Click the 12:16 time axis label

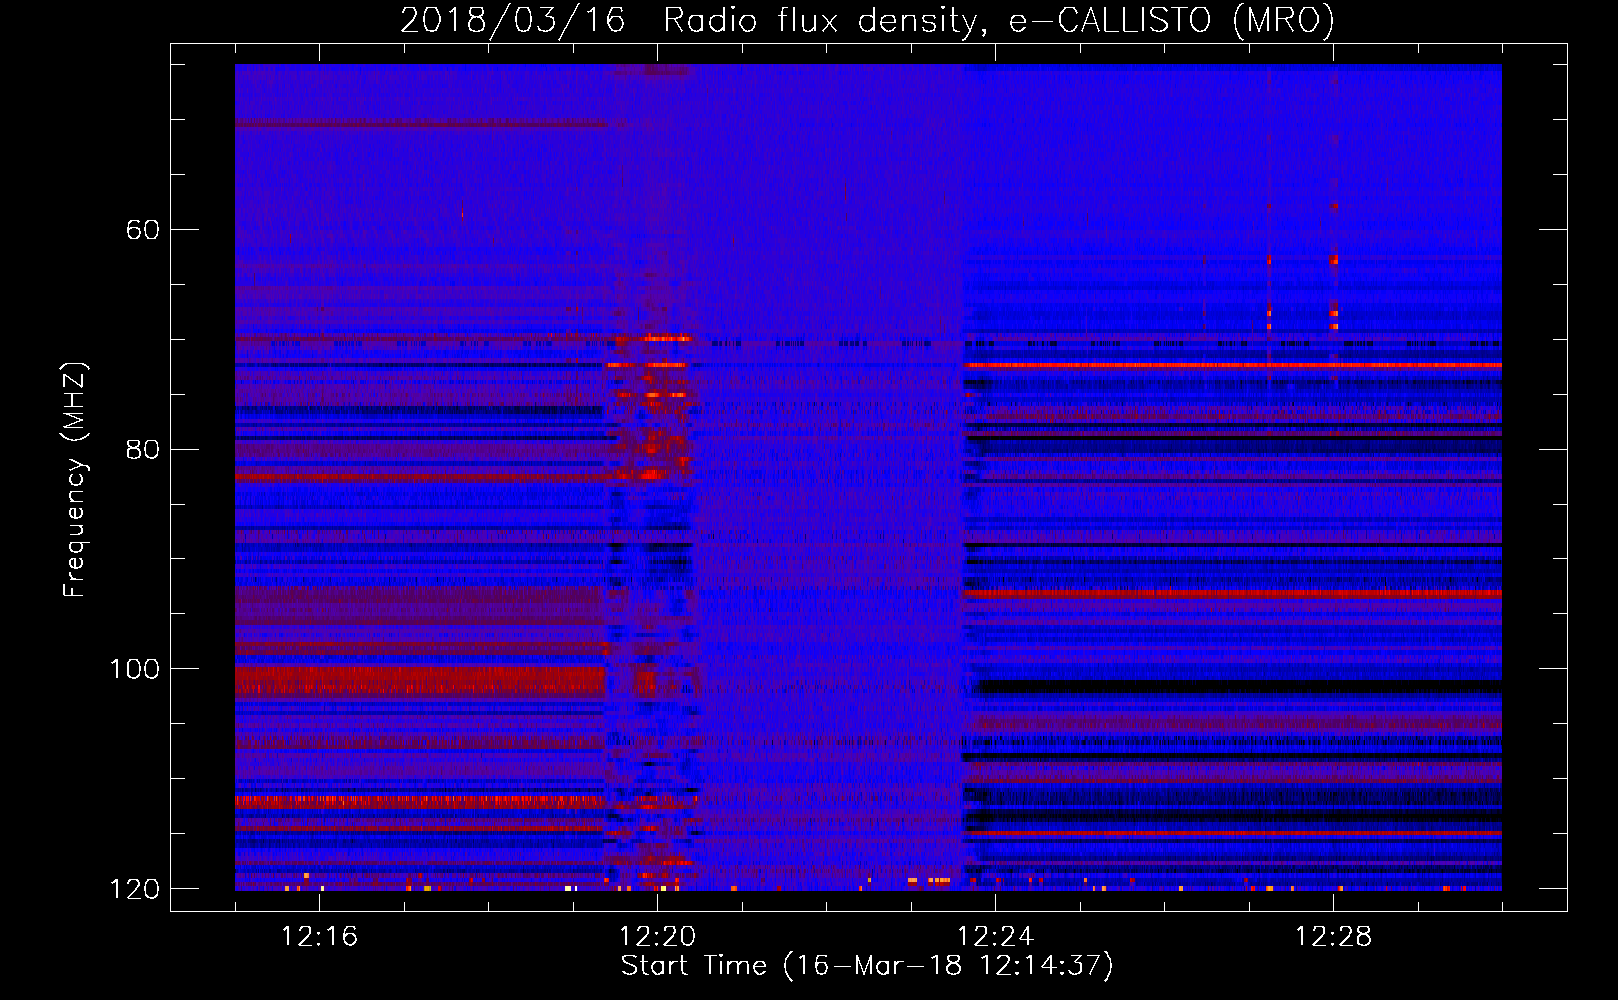[319, 936]
